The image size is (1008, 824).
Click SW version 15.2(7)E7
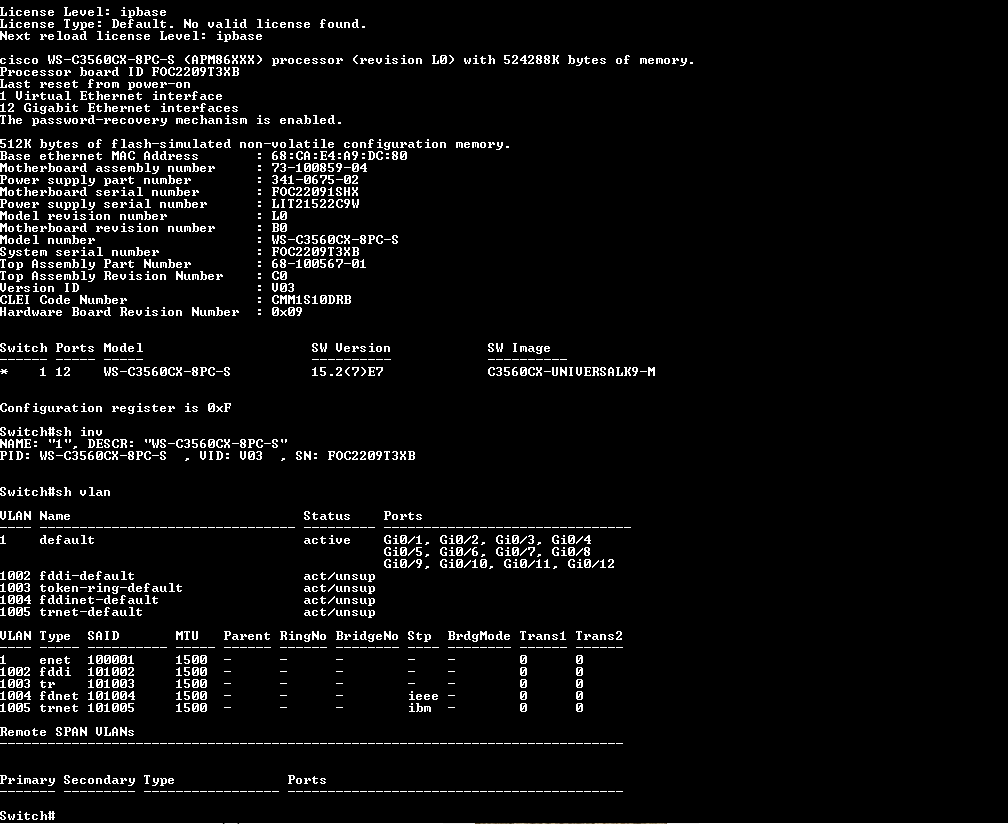pos(347,372)
